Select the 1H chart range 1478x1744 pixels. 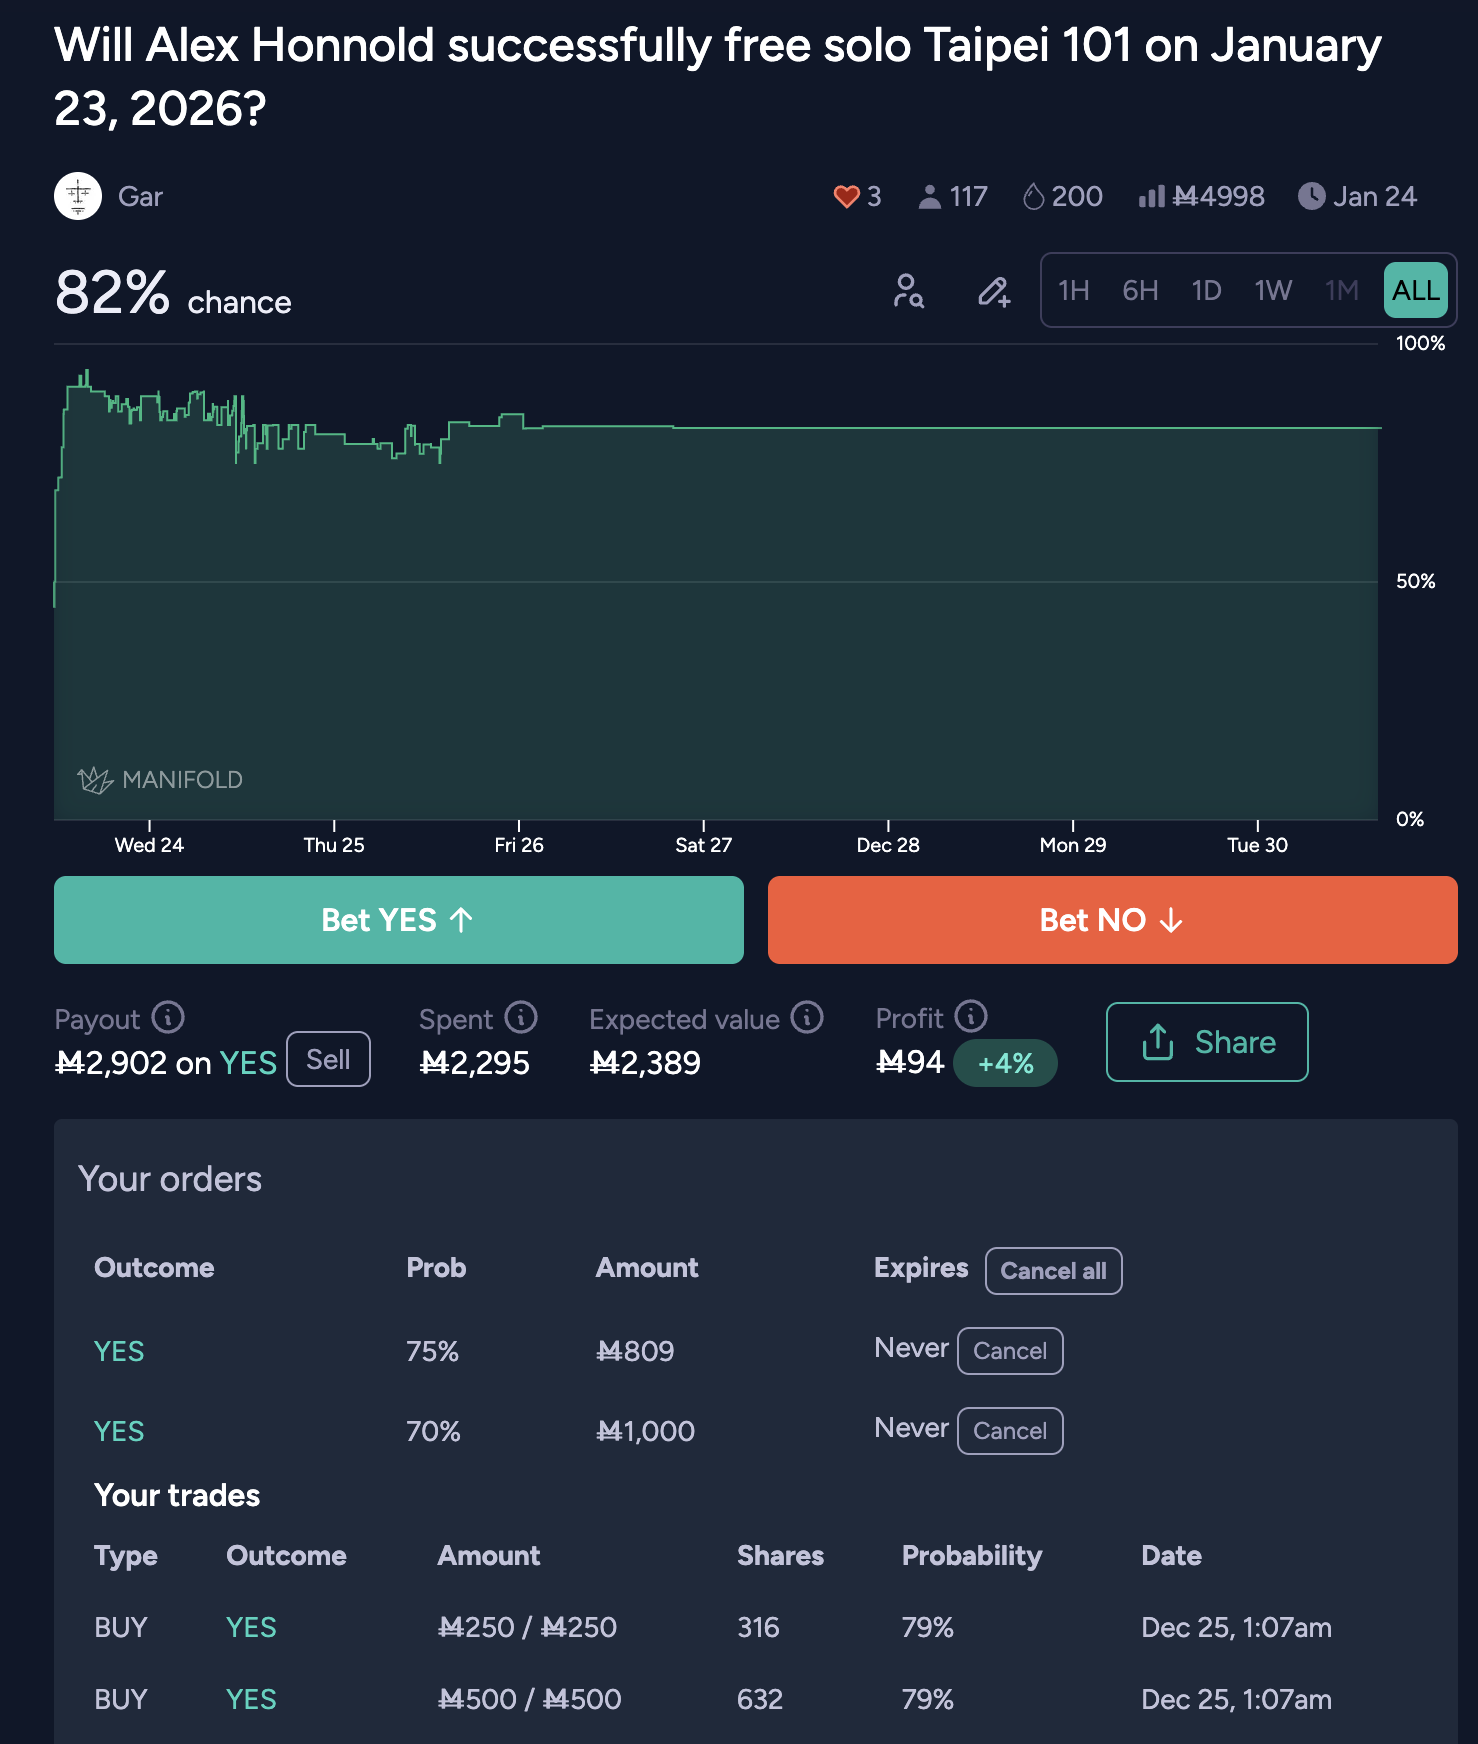coord(1074,291)
